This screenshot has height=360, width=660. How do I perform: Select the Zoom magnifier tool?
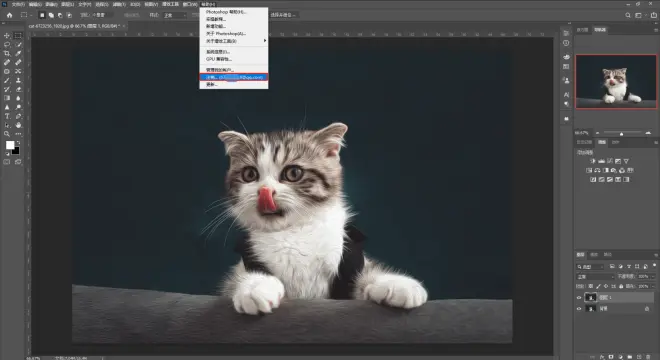point(7,134)
